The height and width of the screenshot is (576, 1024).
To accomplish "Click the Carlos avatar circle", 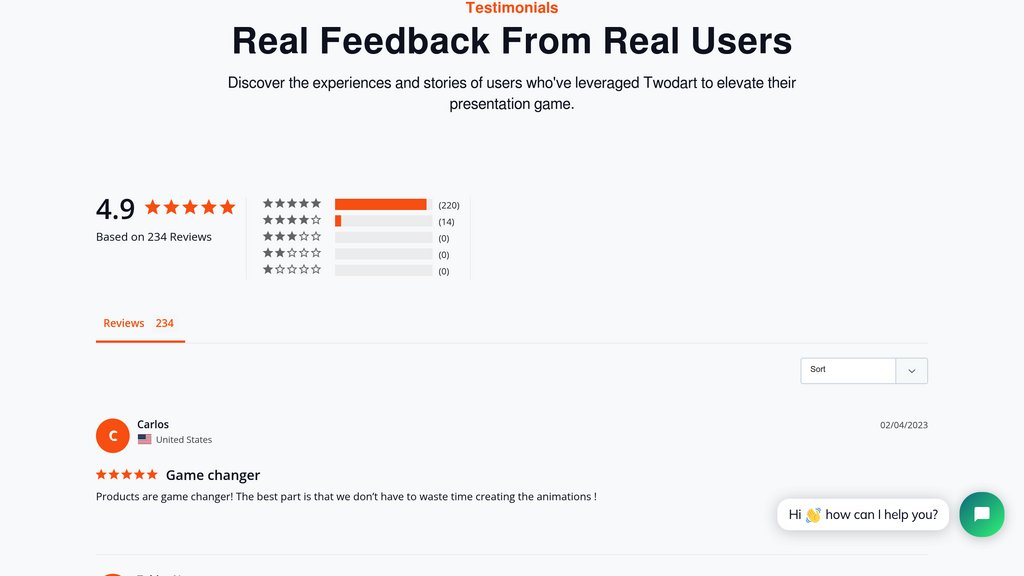I will [113, 435].
